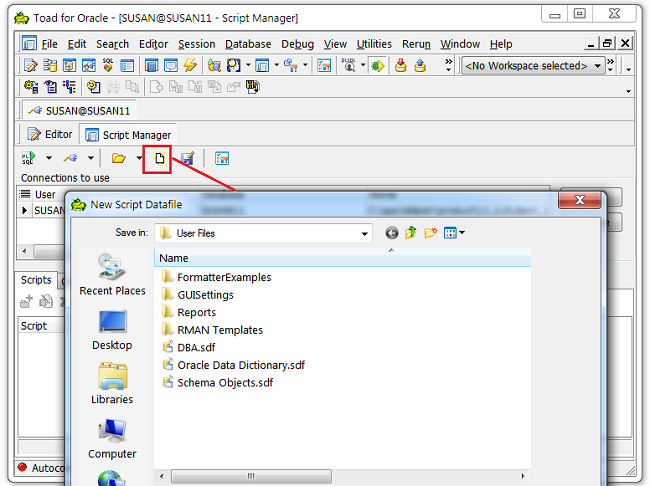The width and height of the screenshot is (650, 486).
Task: Open the Debug menu
Action: point(297,44)
